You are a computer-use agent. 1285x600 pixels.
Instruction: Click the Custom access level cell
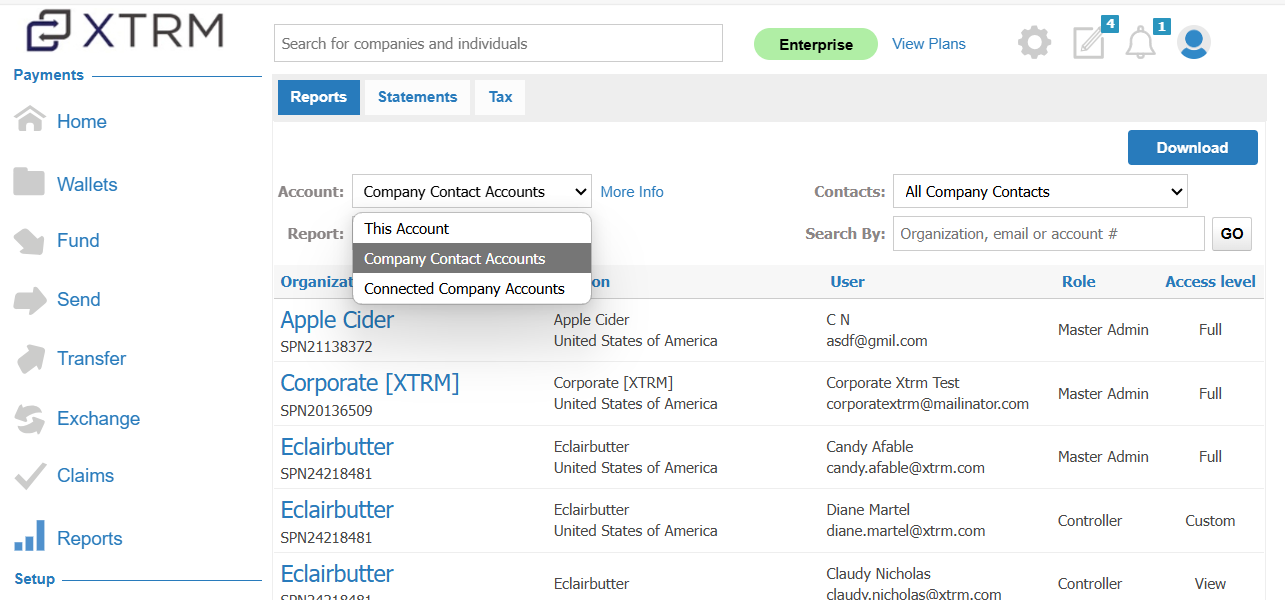click(x=1210, y=520)
